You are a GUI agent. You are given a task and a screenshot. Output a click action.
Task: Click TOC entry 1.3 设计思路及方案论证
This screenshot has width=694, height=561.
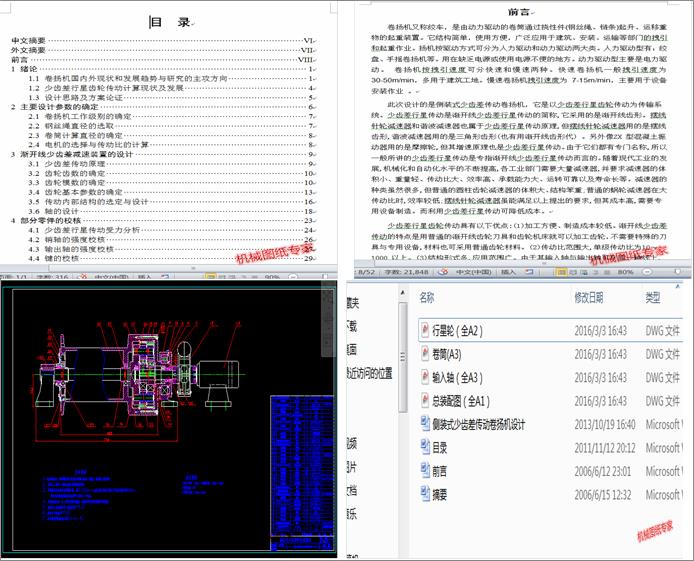pos(76,97)
